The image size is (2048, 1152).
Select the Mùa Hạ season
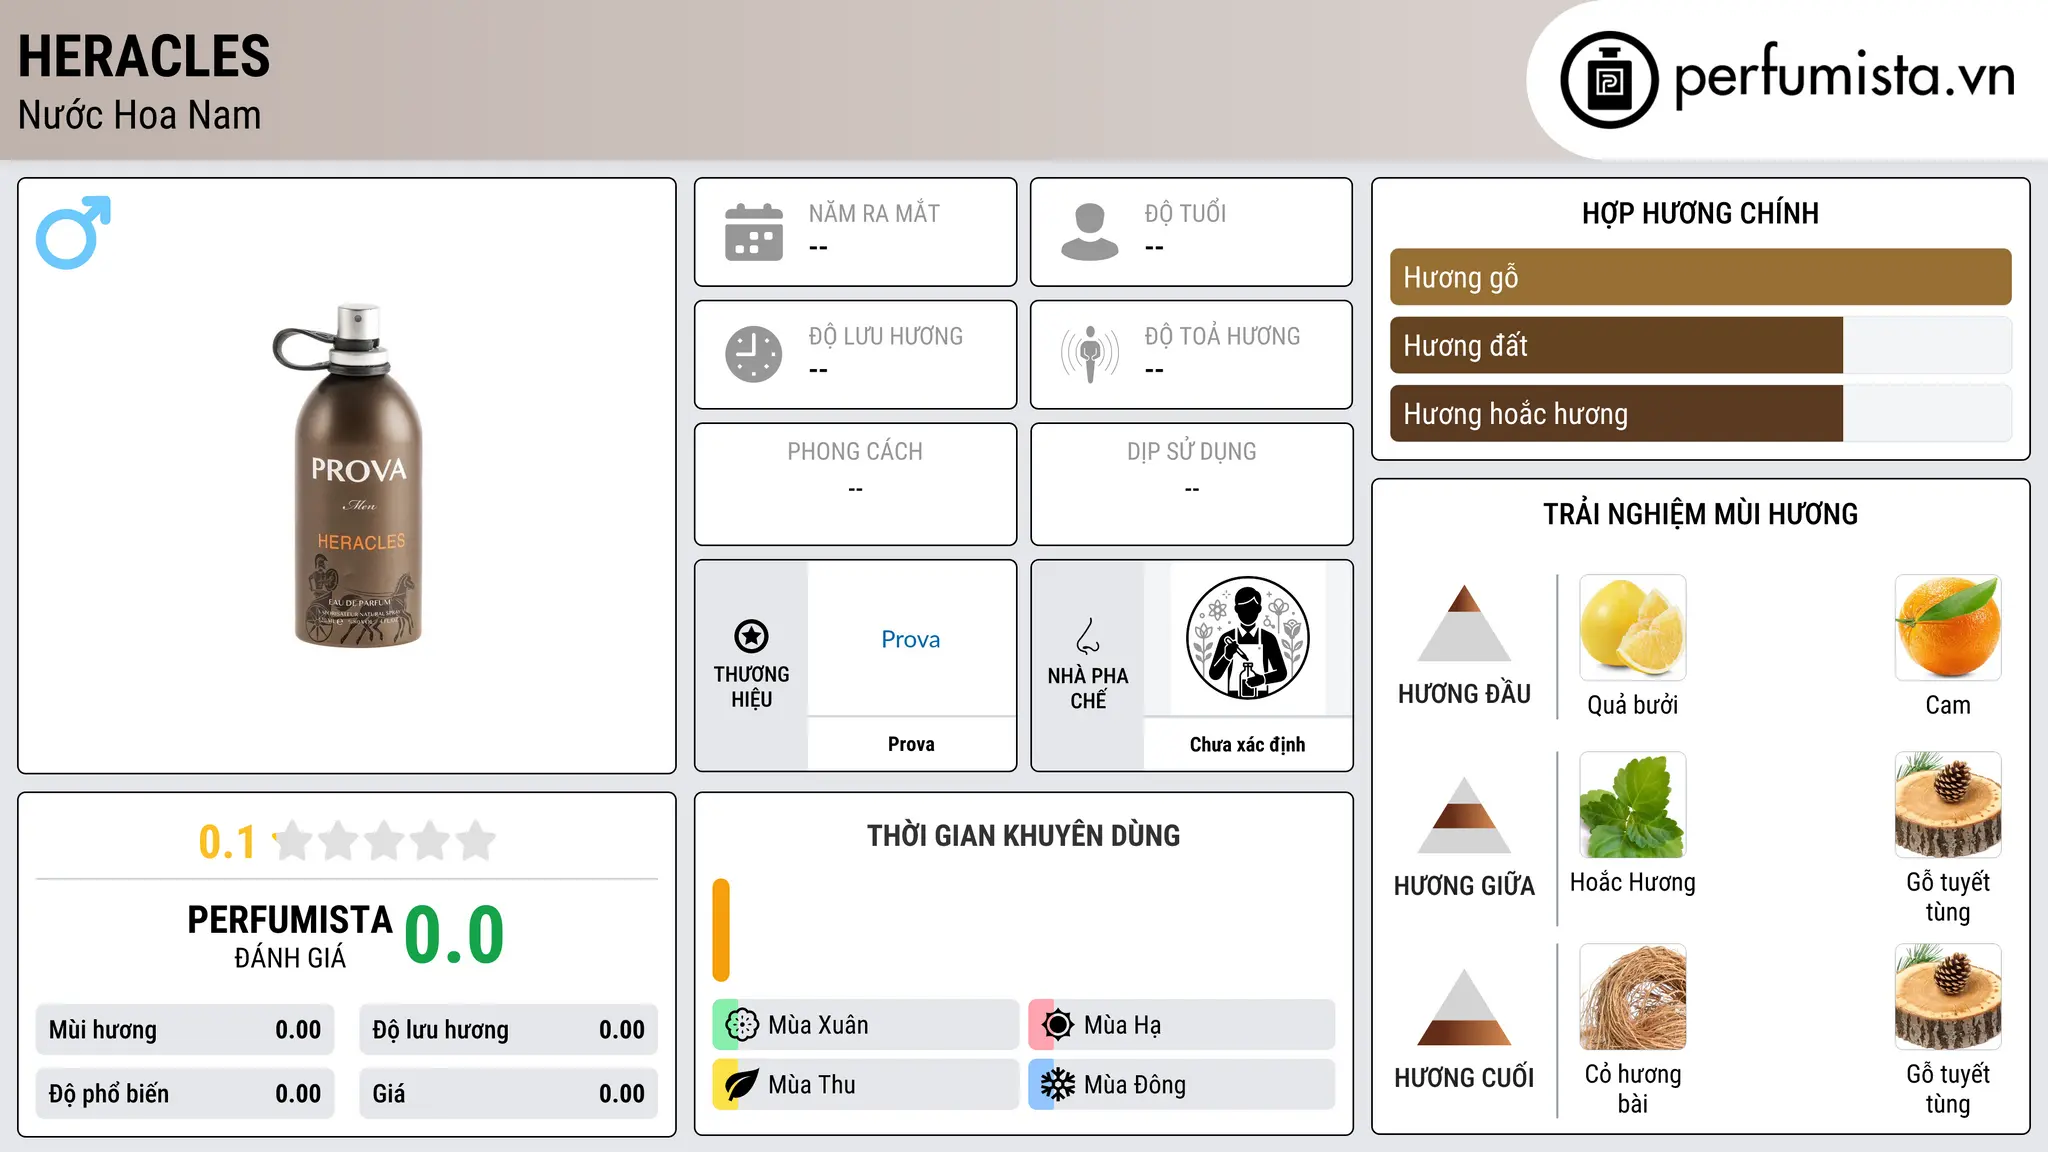(x=1182, y=1025)
